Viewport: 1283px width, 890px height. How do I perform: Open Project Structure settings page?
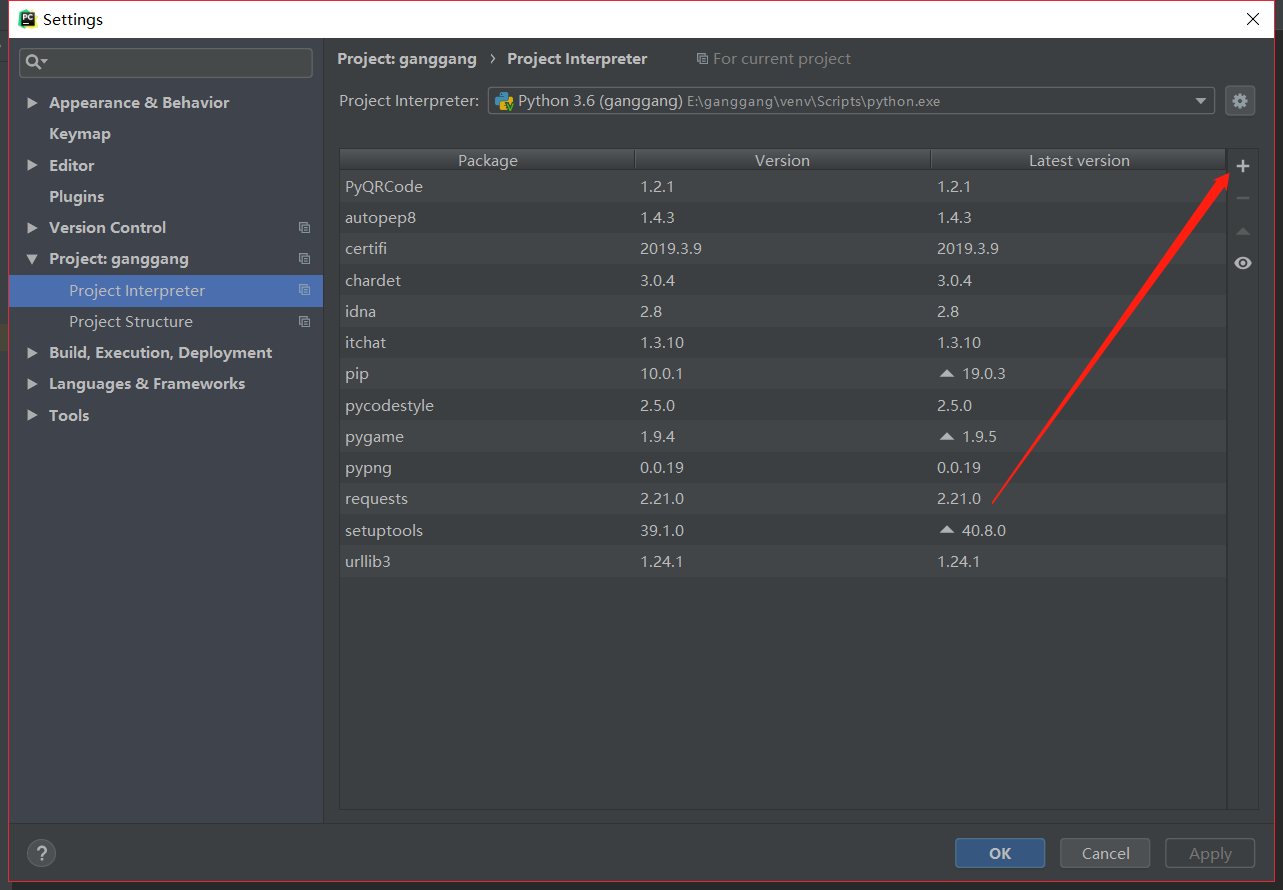131,322
